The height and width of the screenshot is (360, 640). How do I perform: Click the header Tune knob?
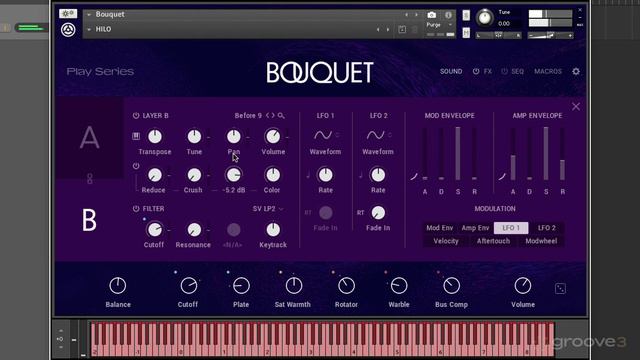[485, 18]
